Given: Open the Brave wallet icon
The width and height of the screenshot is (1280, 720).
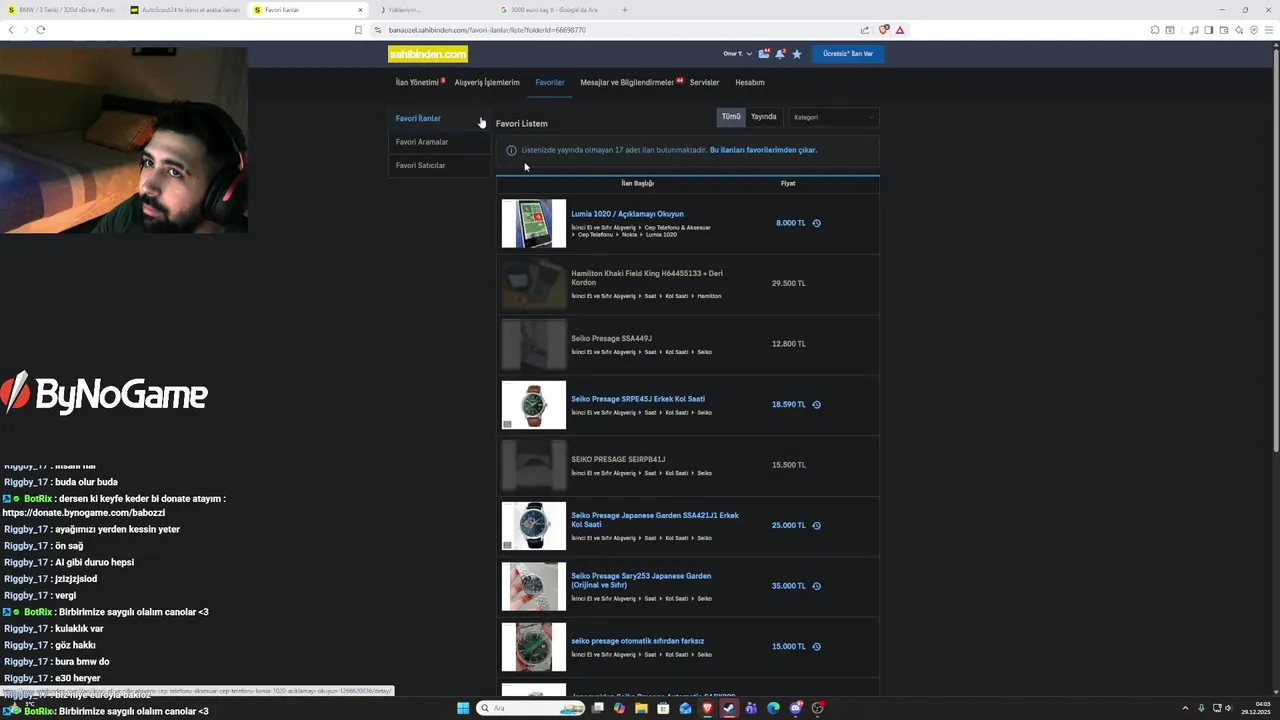Looking at the screenshot, I should 1224,30.
